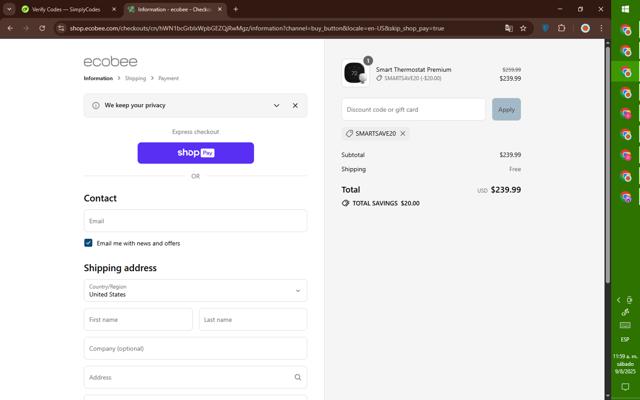Click the Shipping Free value
This screenshot has height=400, width=640.
pyautogui.click(x=515, y=169)
